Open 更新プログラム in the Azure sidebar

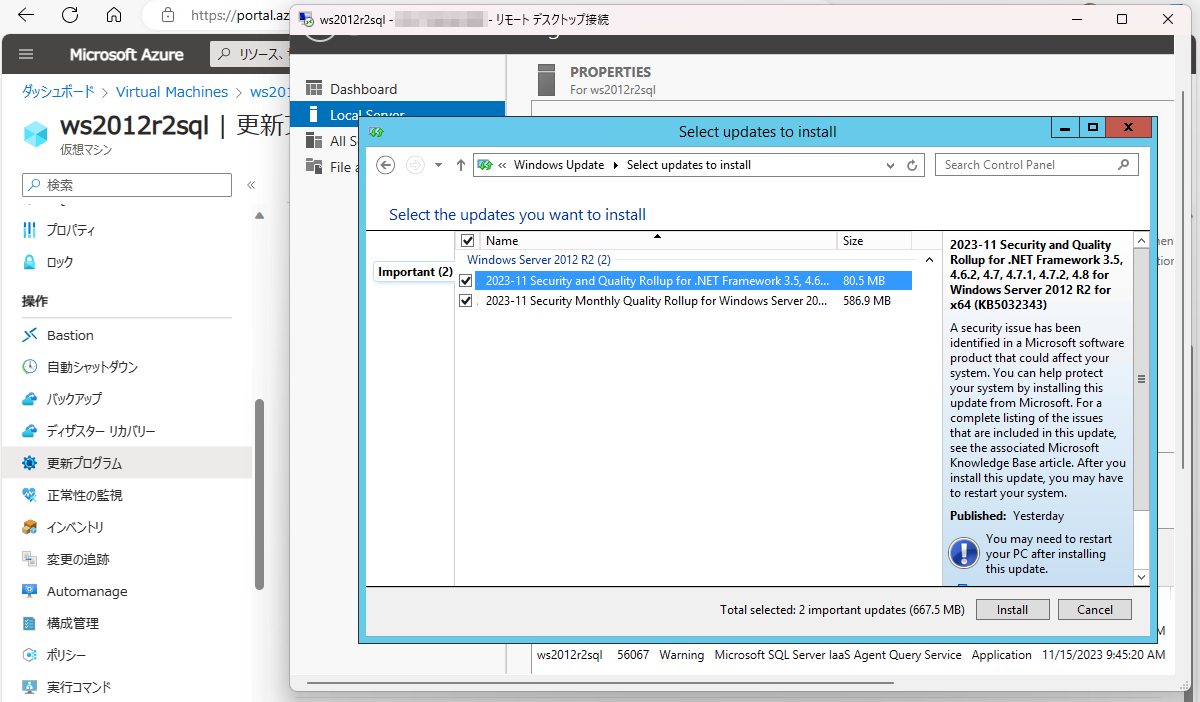point(78,462)
